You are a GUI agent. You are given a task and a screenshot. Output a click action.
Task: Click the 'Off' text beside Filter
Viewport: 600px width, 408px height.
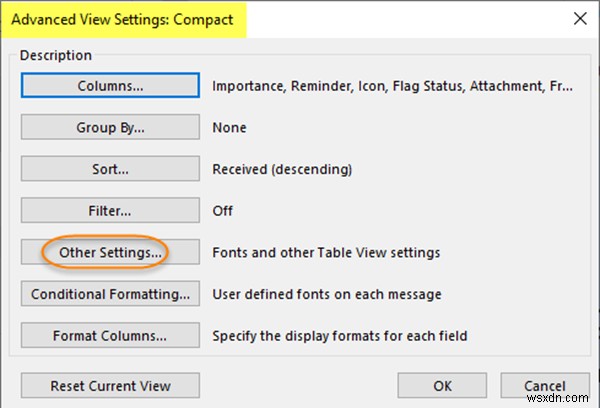(x=223, y=212)
